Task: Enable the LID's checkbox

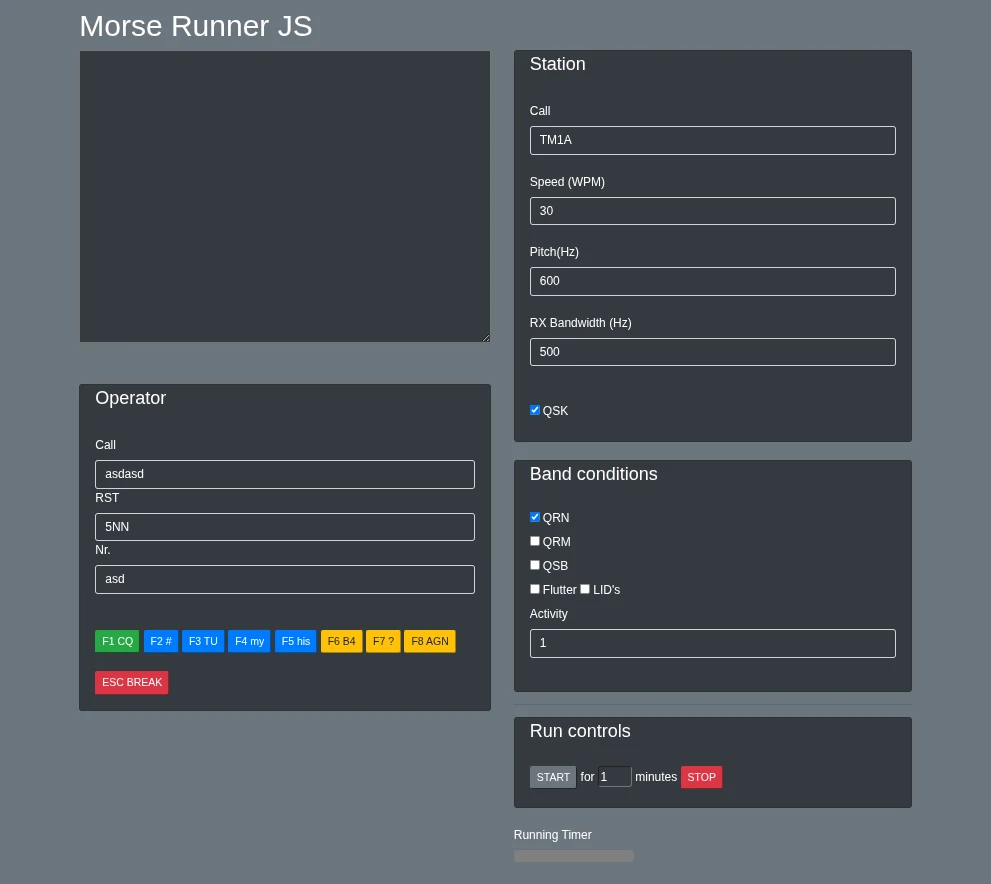Action: tap(585, 589)
